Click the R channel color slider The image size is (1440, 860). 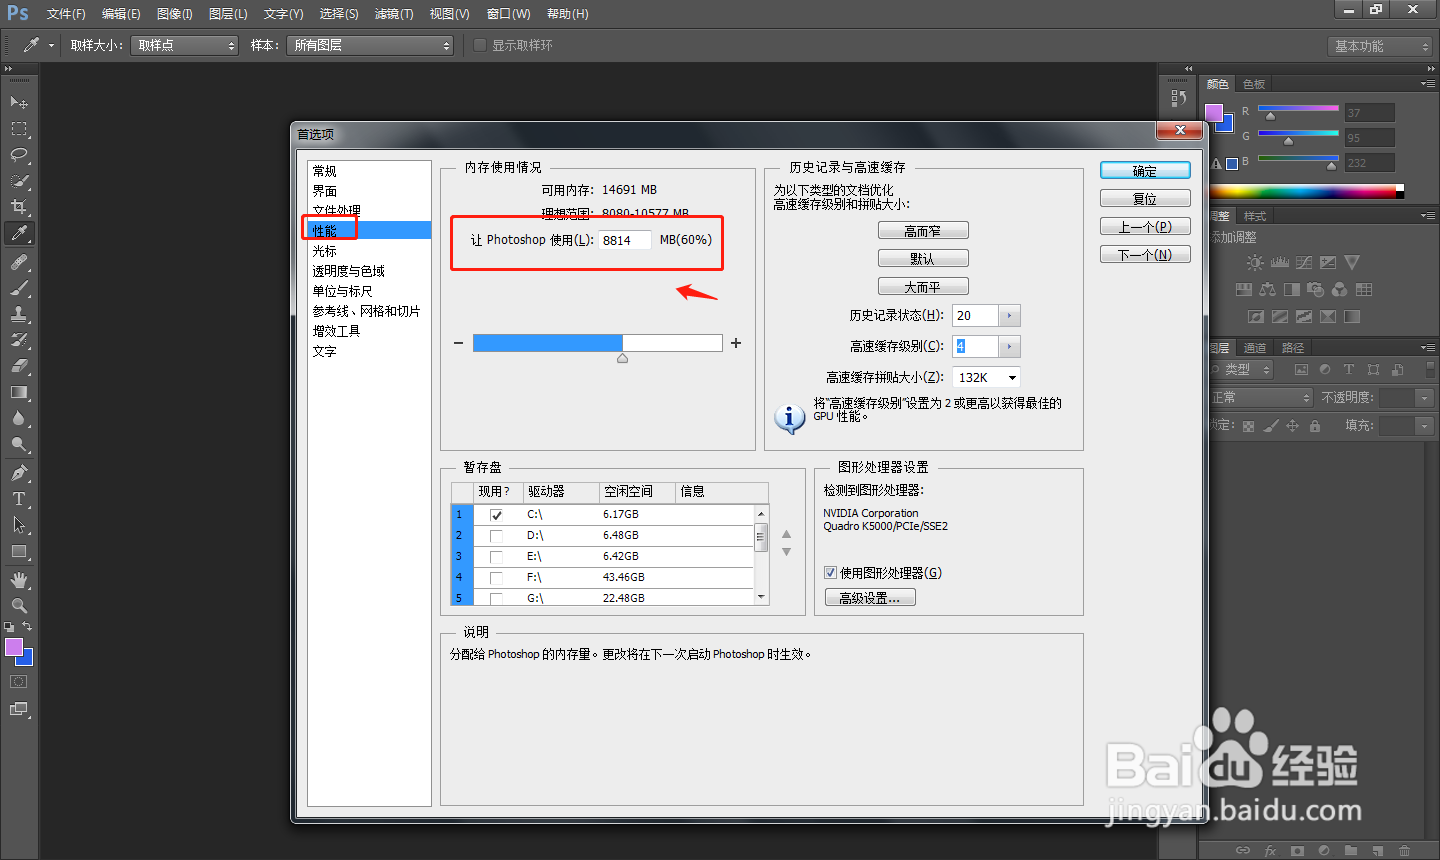(1298, 108)
